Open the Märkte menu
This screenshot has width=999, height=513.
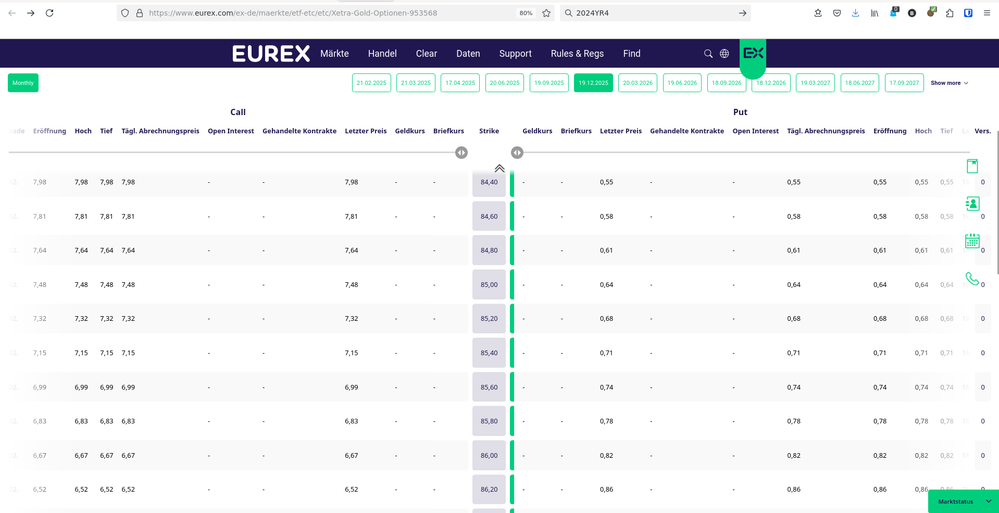[x=334, y=54]
